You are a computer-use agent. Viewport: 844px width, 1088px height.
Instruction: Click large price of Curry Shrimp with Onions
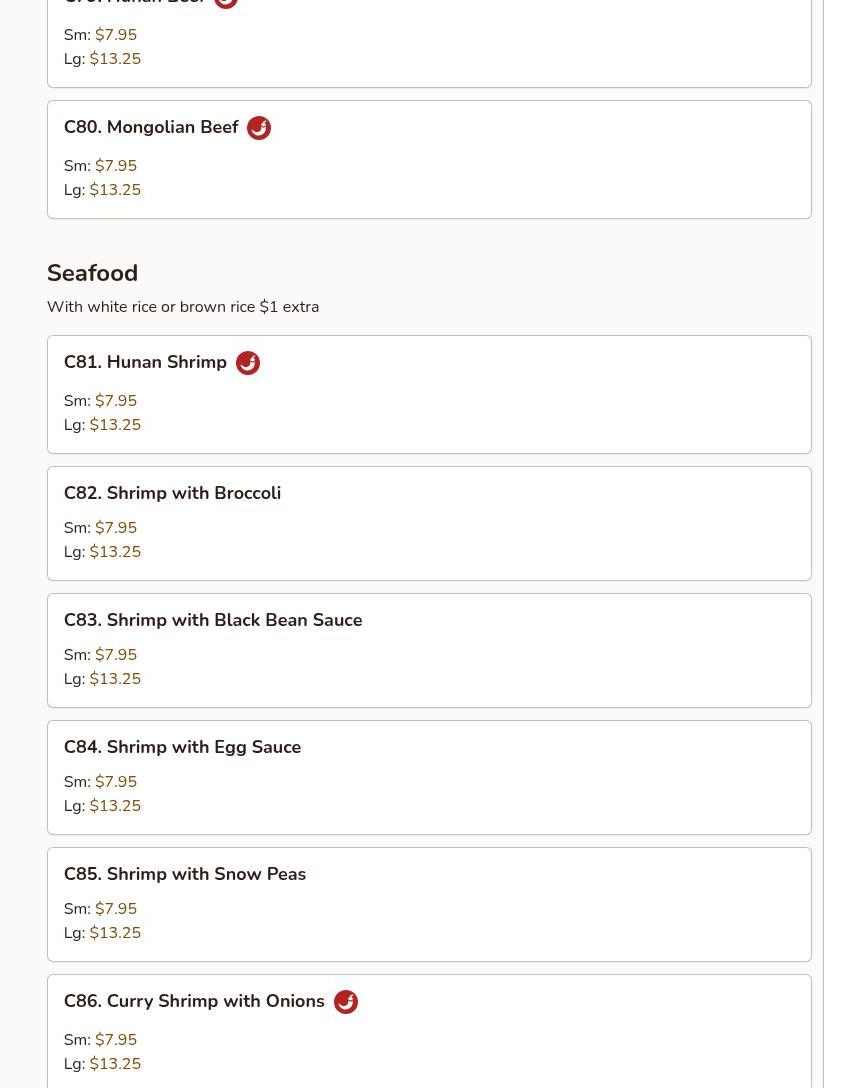click(x=115, y=1064)
